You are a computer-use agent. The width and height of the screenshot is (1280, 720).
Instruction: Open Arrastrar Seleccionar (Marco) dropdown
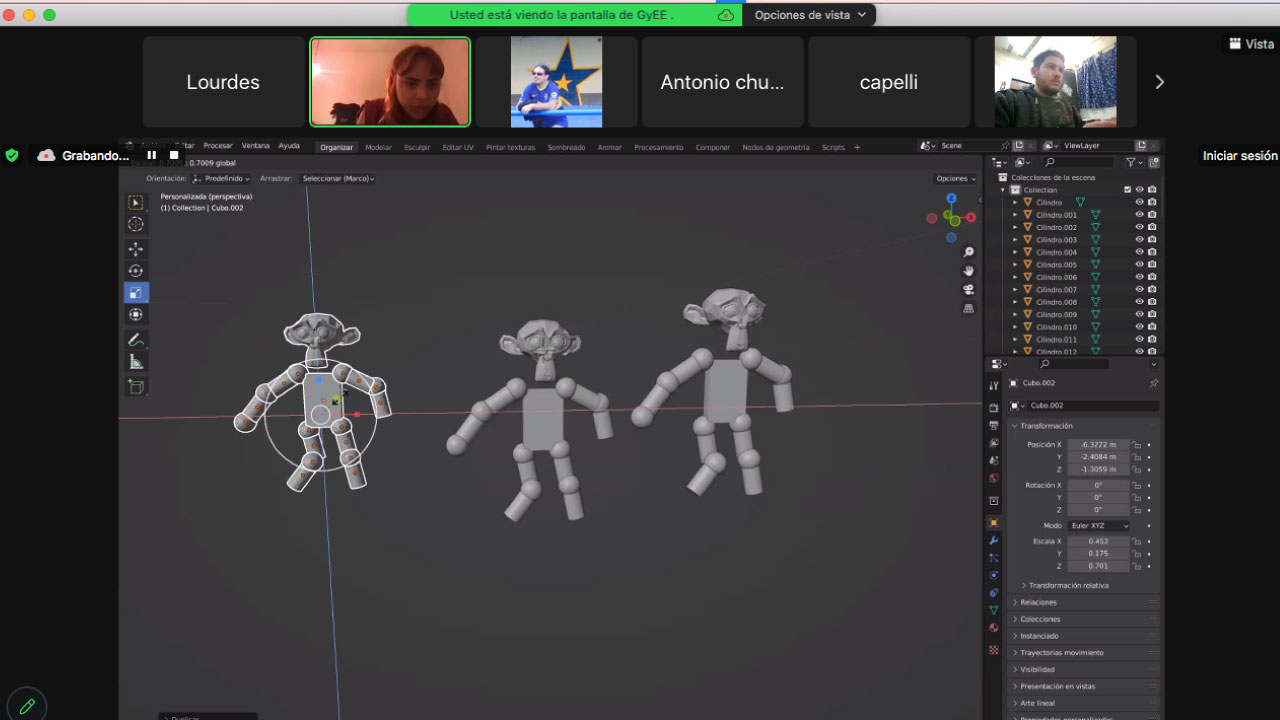338,178
